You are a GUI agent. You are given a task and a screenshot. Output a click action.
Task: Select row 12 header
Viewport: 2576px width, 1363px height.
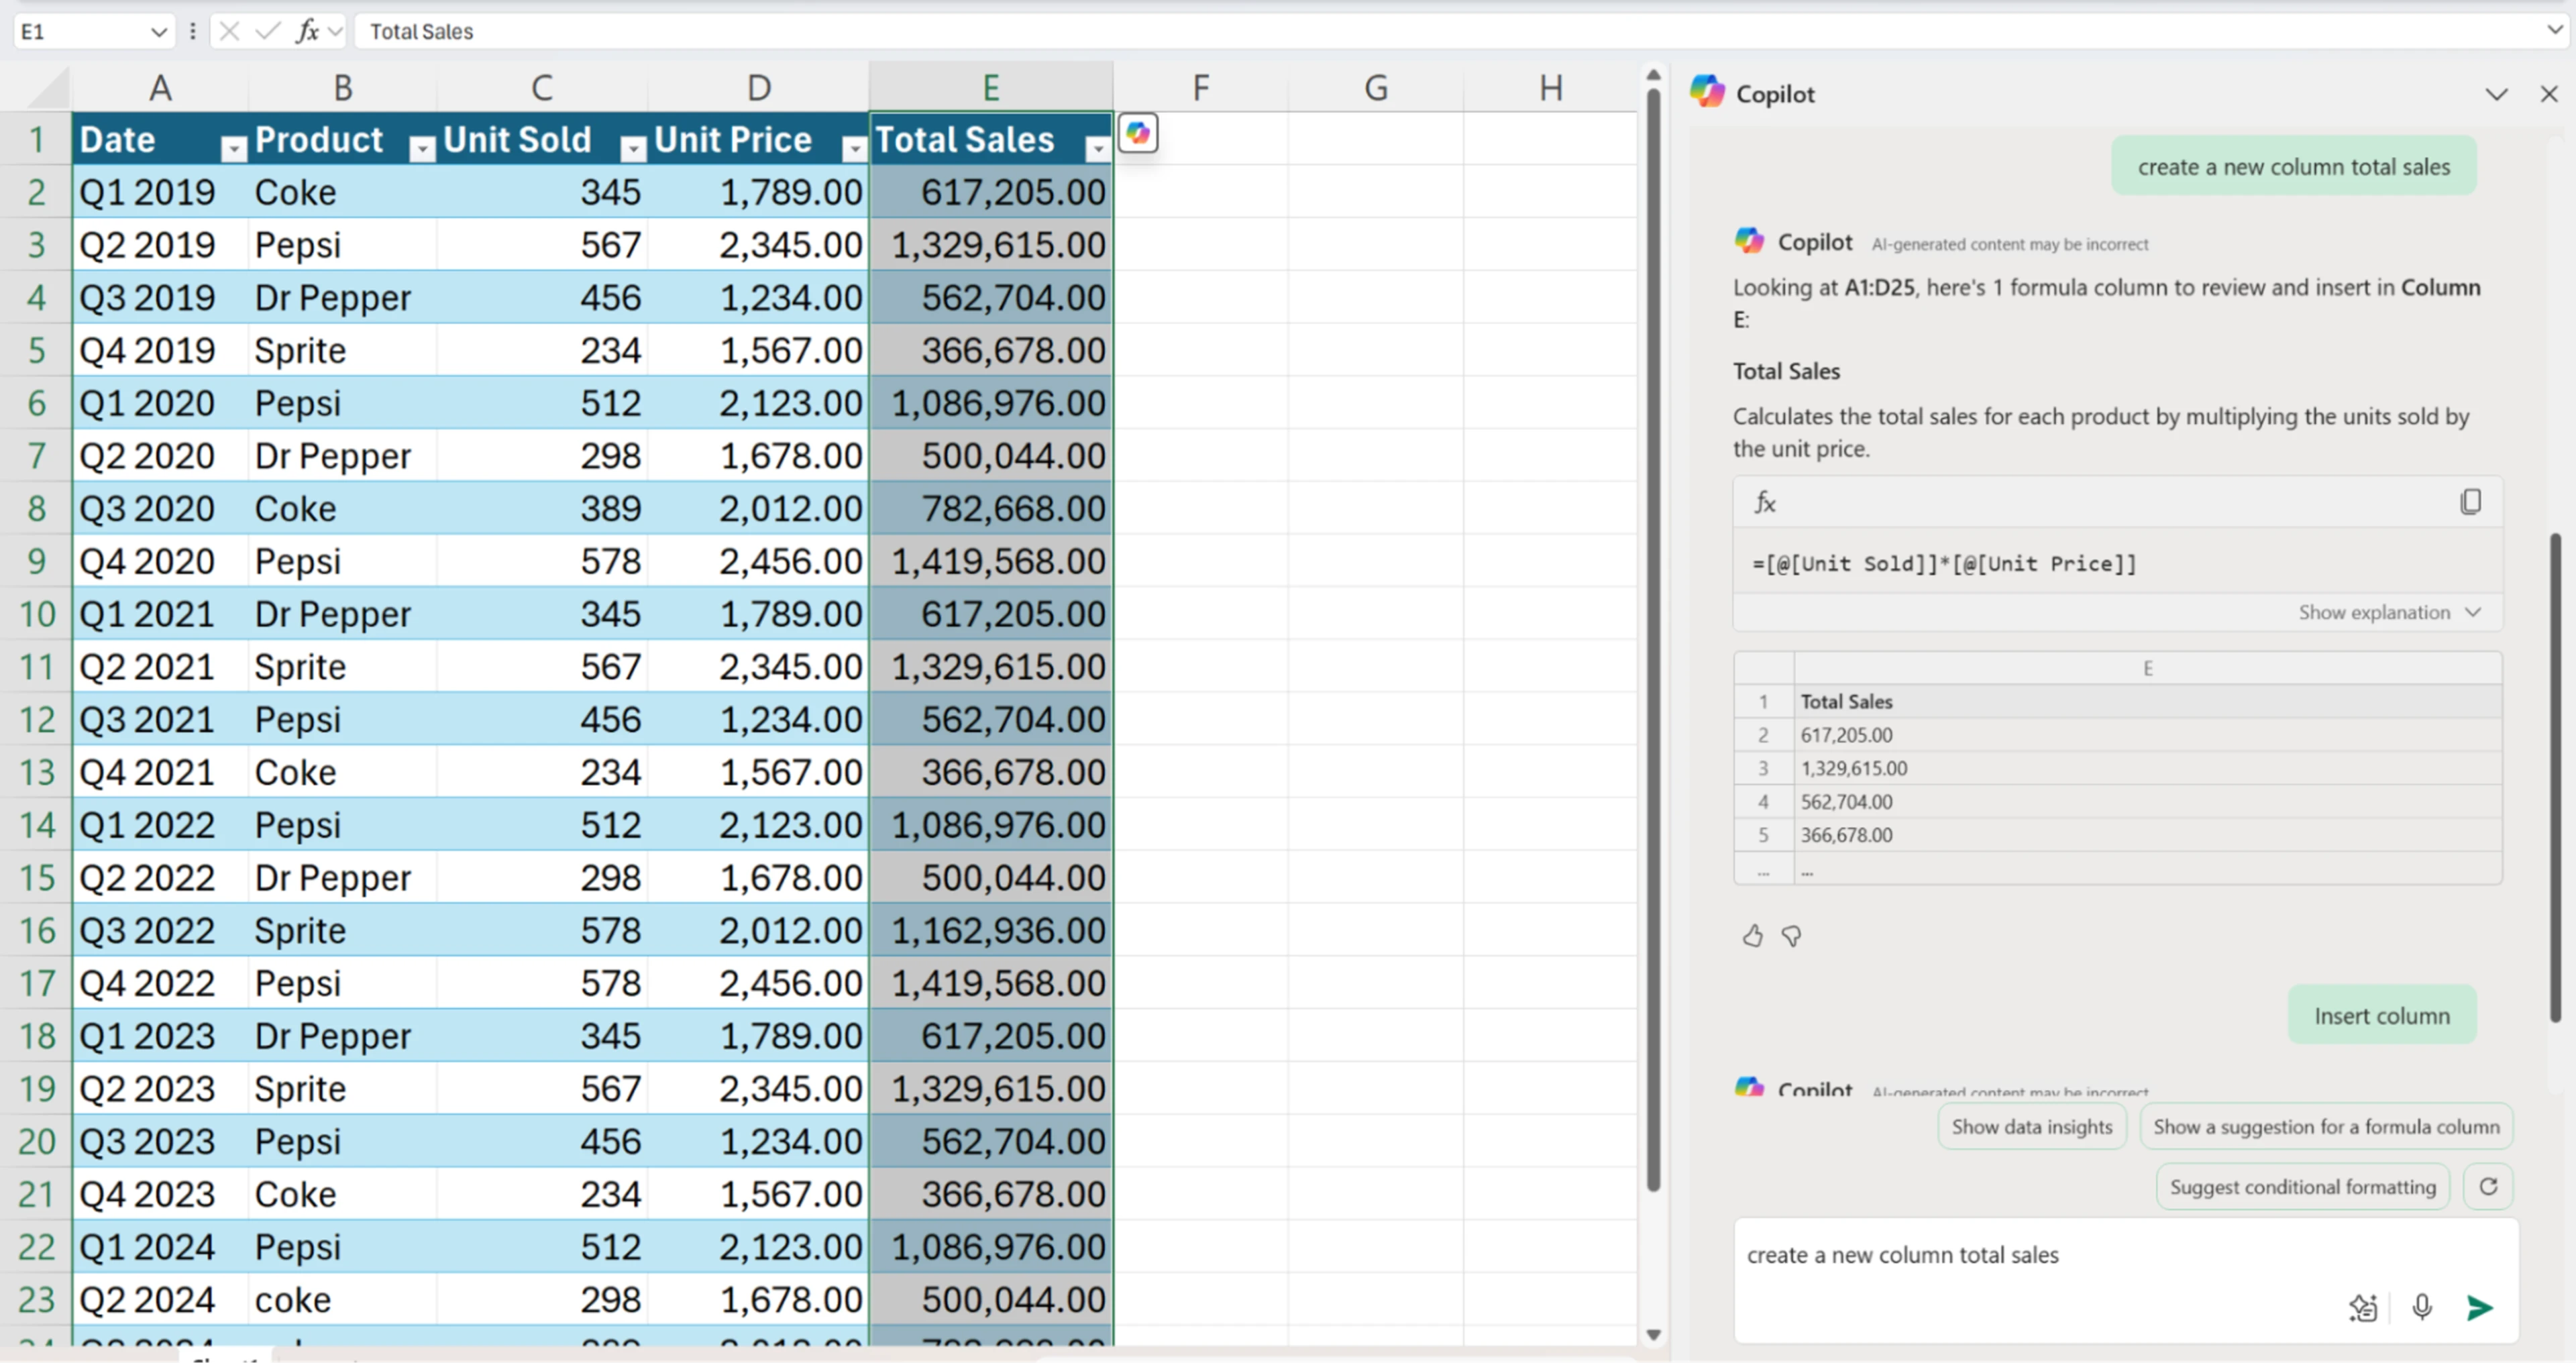[x=36, y=719]
